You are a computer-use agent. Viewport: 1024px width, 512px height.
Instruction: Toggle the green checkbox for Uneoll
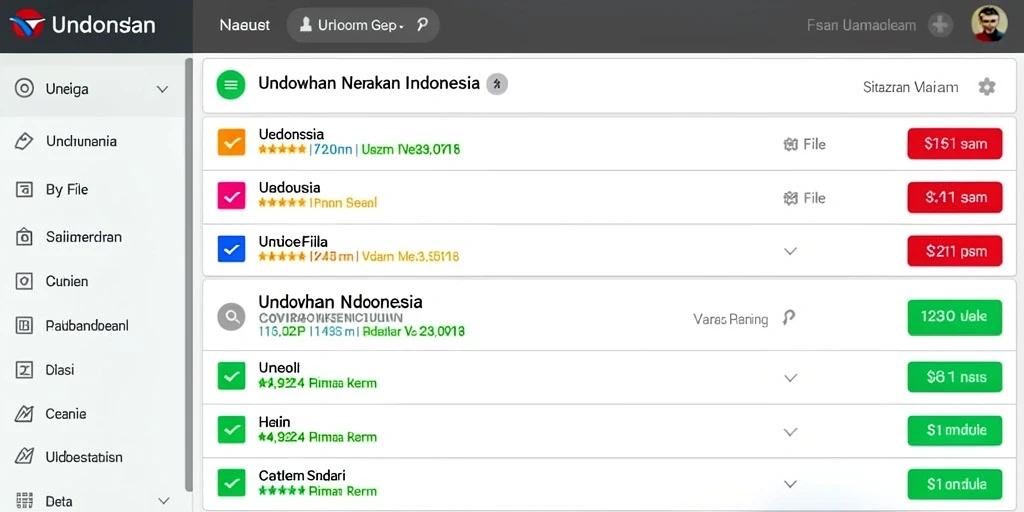[231, 376]
